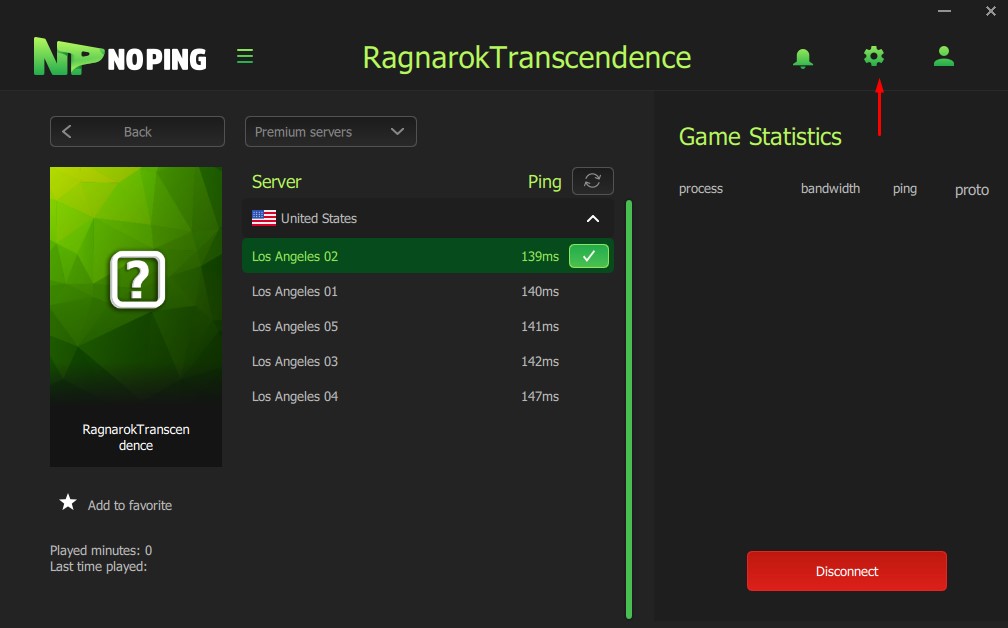Viewport: 1008px width, 628px height.
Task: Toggle the Los Angeles 02 selected checkmark
Action: tap(589, 256)
